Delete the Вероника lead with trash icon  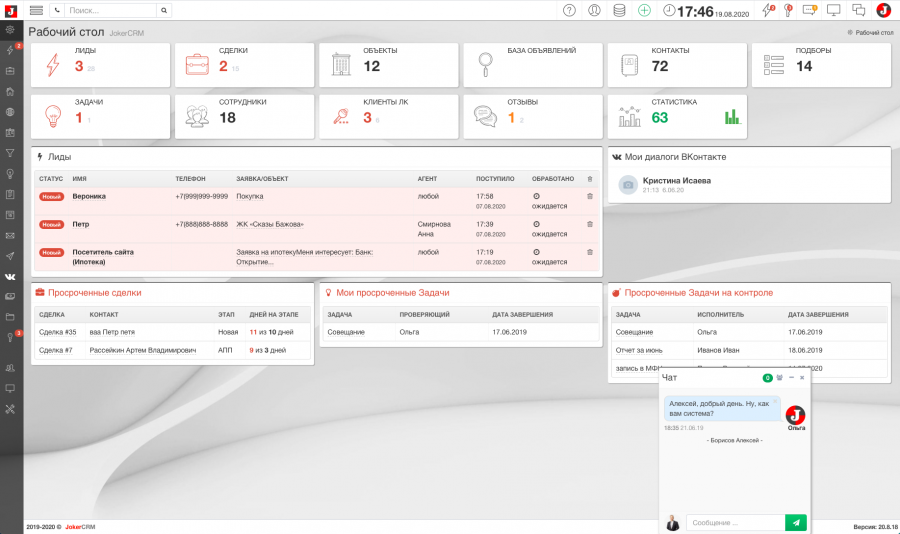tap(590, 196)
